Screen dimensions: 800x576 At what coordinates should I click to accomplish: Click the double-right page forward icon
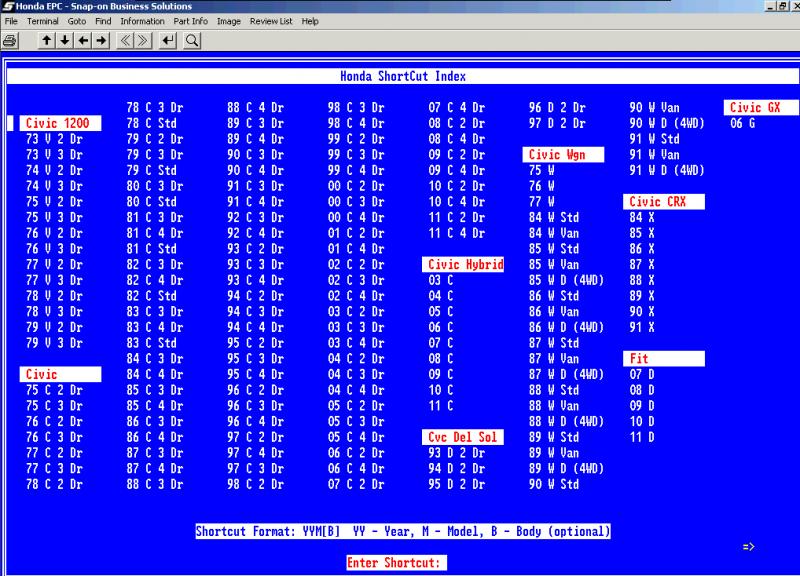coord(143,40)
